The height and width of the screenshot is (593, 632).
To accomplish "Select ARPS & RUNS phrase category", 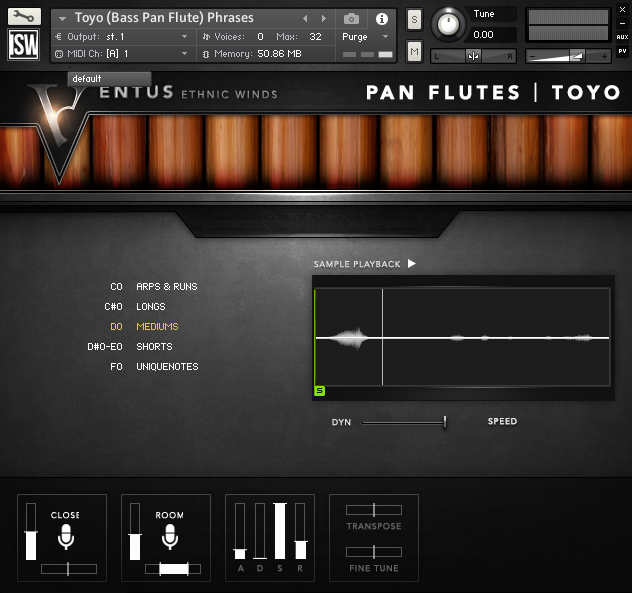I will [167, 287].
